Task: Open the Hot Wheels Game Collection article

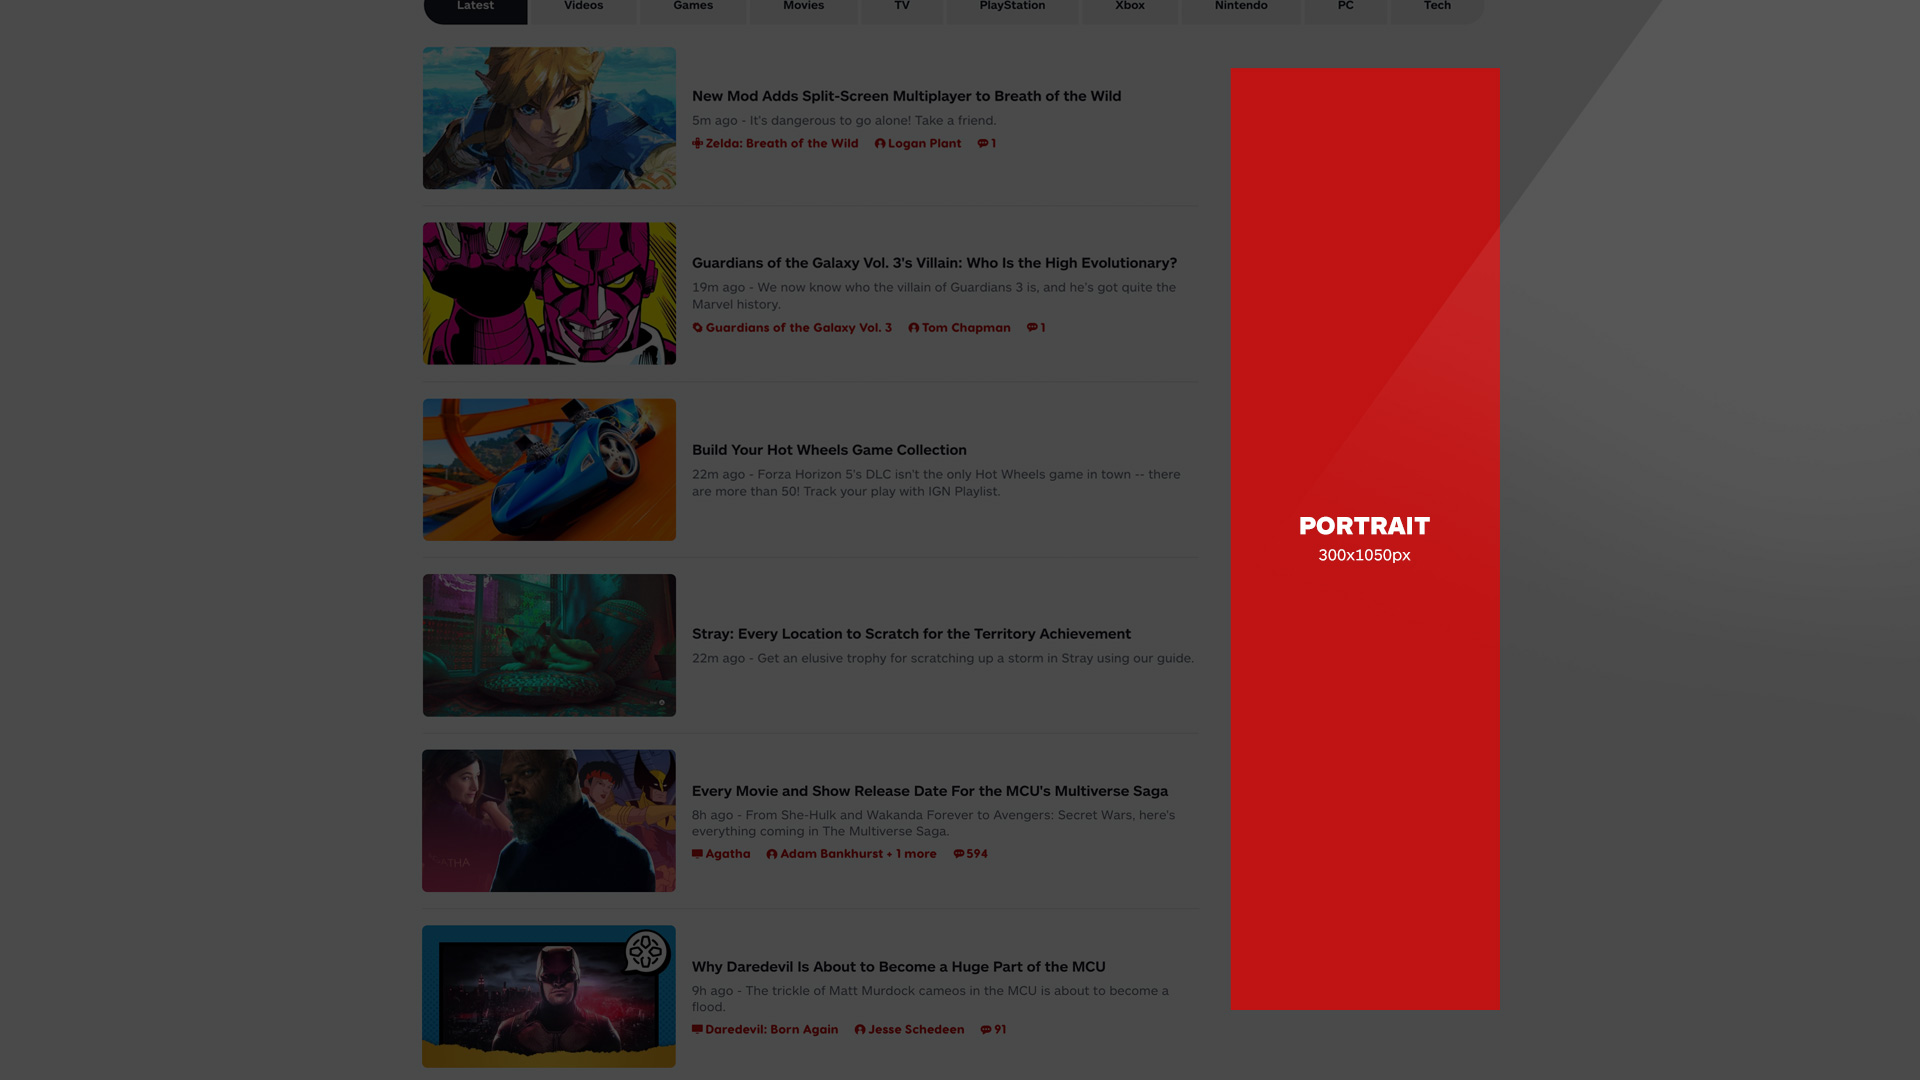Action: point(828,450)
